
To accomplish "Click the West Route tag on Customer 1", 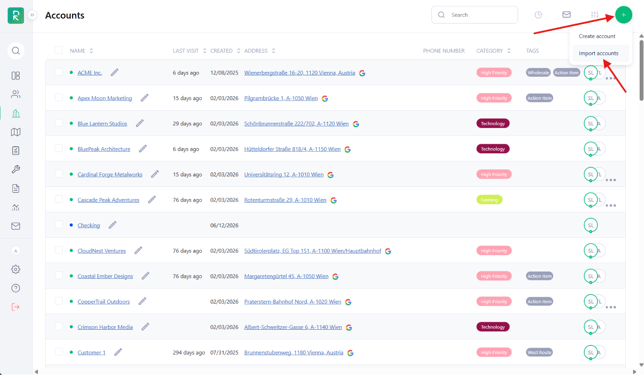I will point(539,352).
